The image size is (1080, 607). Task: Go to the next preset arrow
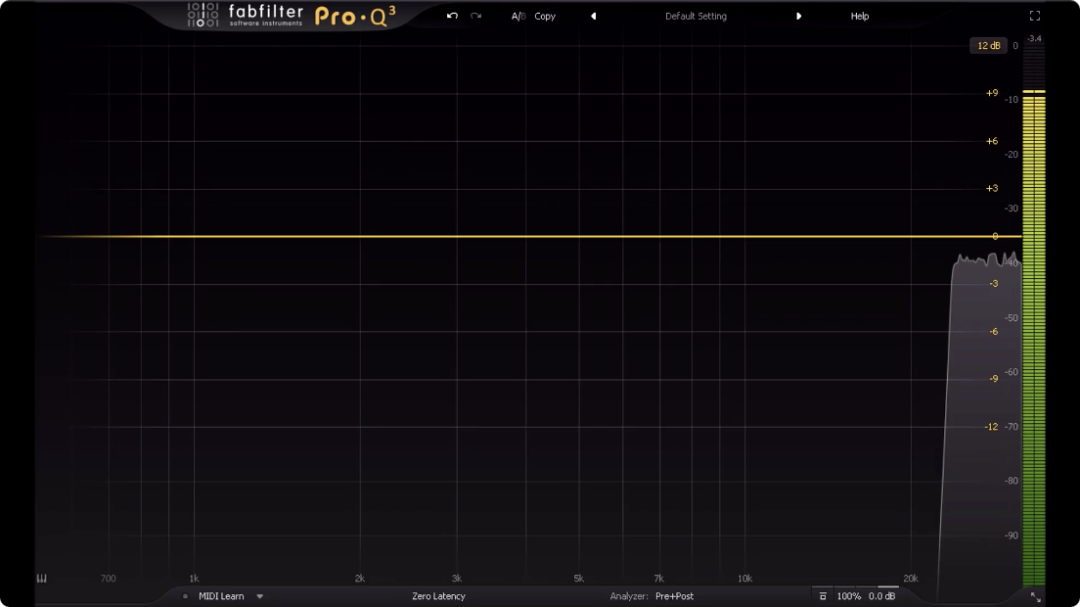[x=799, y=16]
